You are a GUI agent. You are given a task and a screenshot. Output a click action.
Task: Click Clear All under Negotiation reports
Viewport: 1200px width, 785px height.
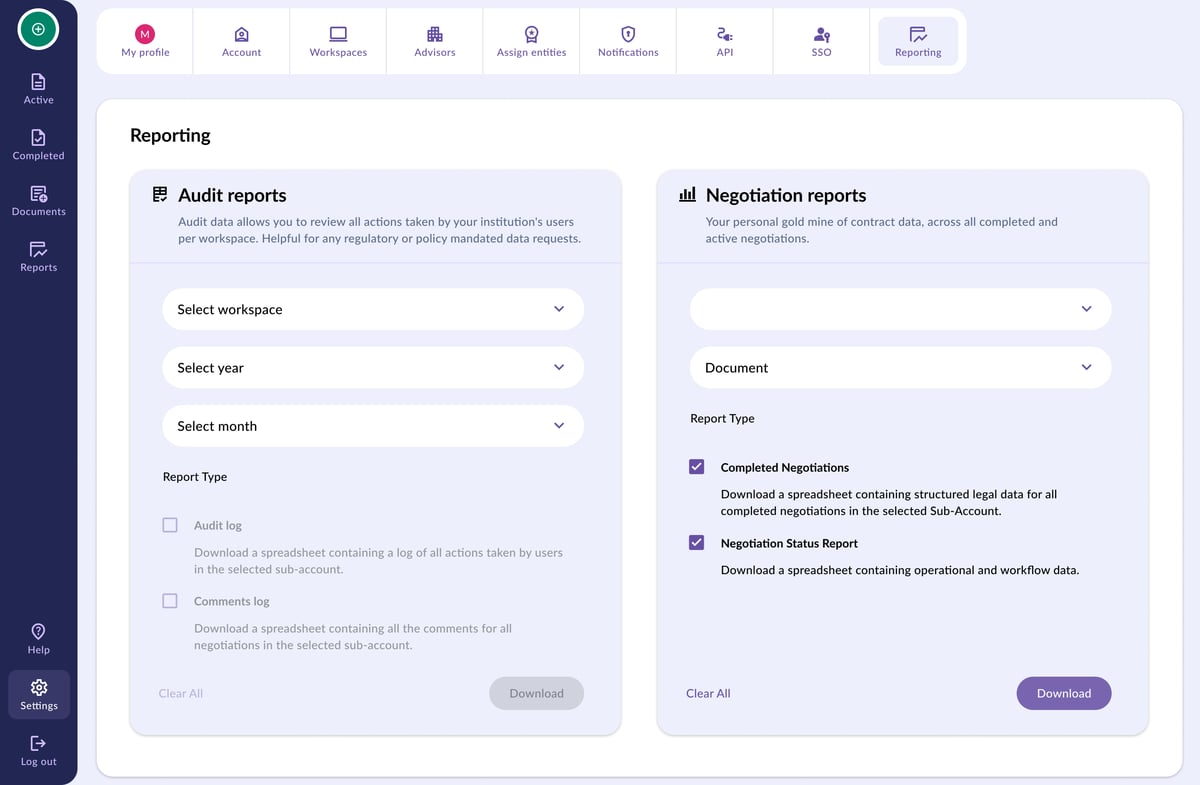708,694
